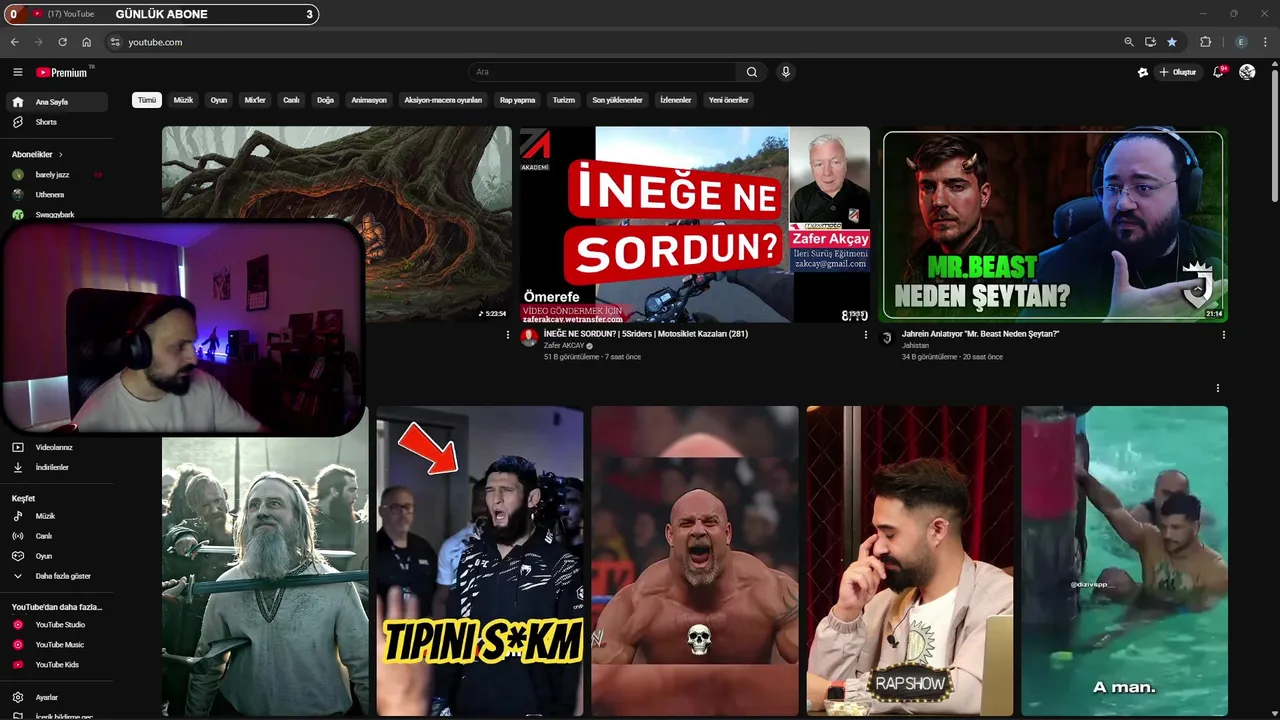Image resolution: width=1280 pixels, height=720 pixels.
Task: Select the Canlı filter chip
Action: [x=291, y=100]
